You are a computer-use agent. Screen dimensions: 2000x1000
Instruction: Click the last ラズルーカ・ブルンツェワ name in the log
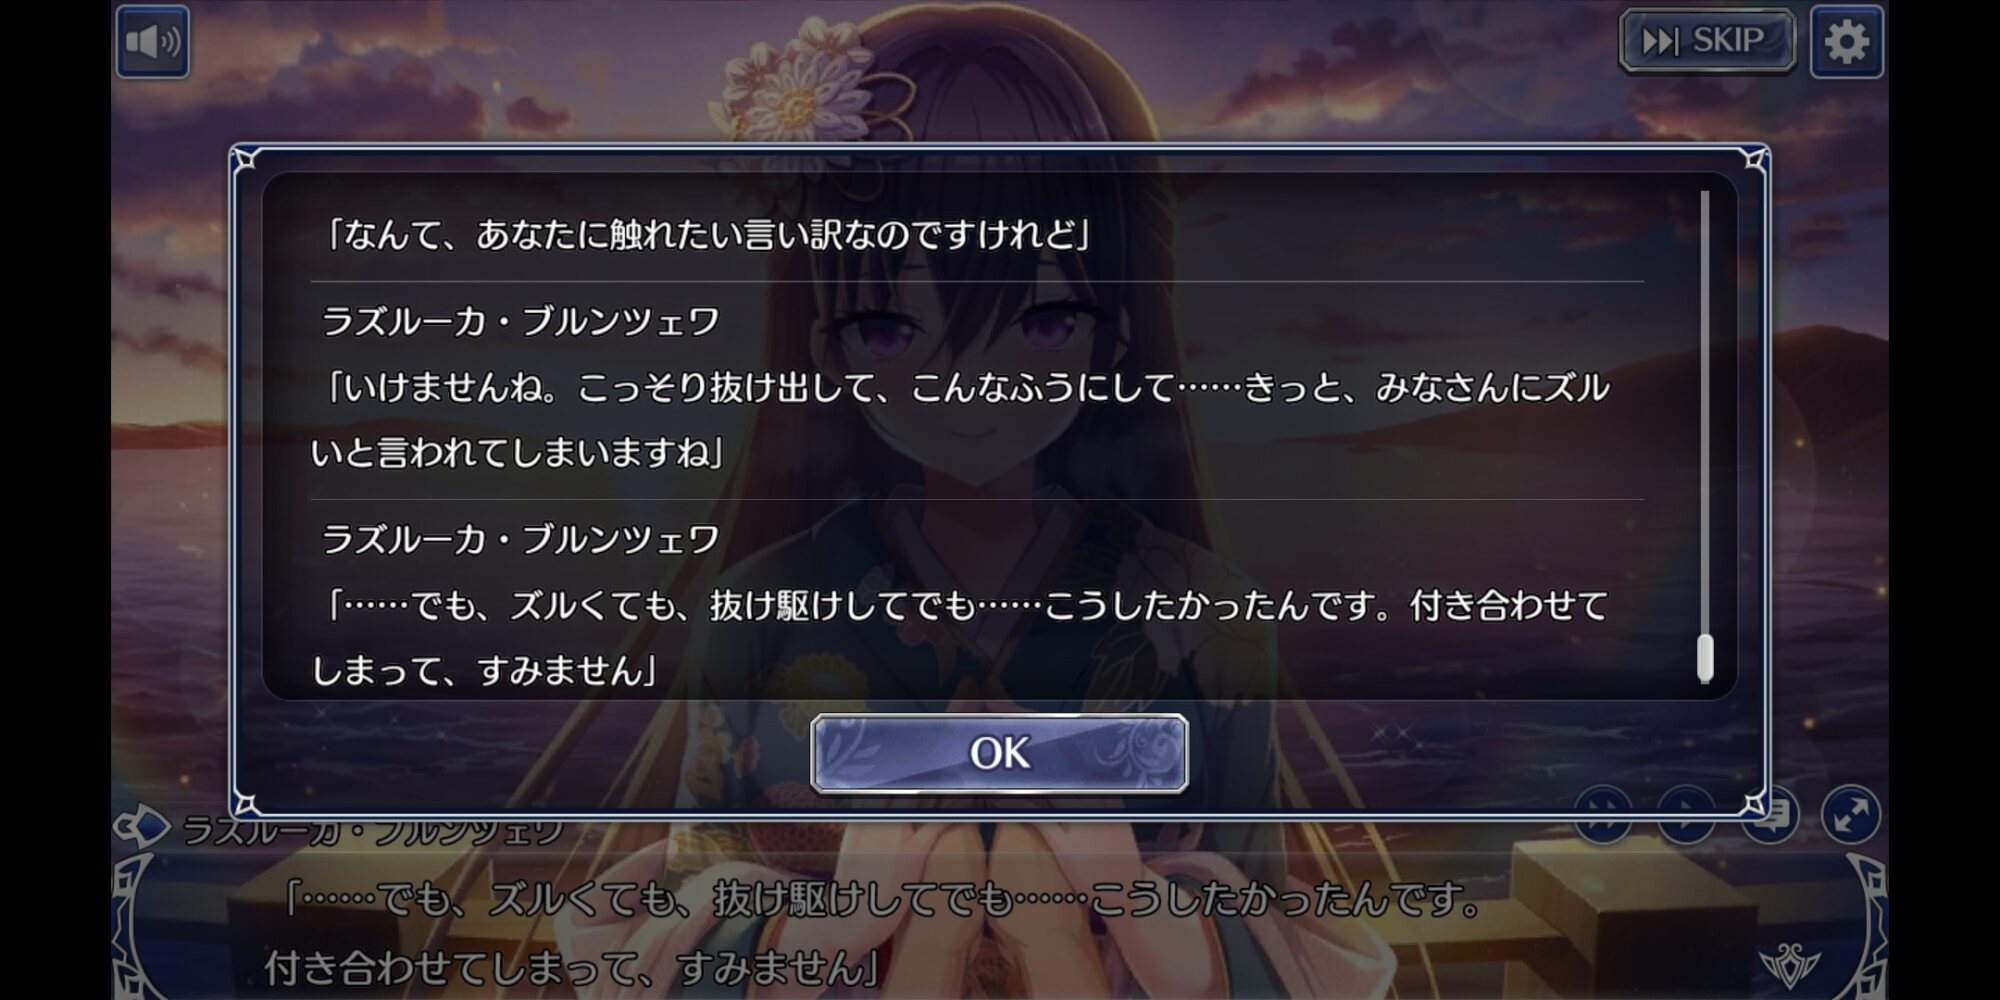(x=520, y=539)
